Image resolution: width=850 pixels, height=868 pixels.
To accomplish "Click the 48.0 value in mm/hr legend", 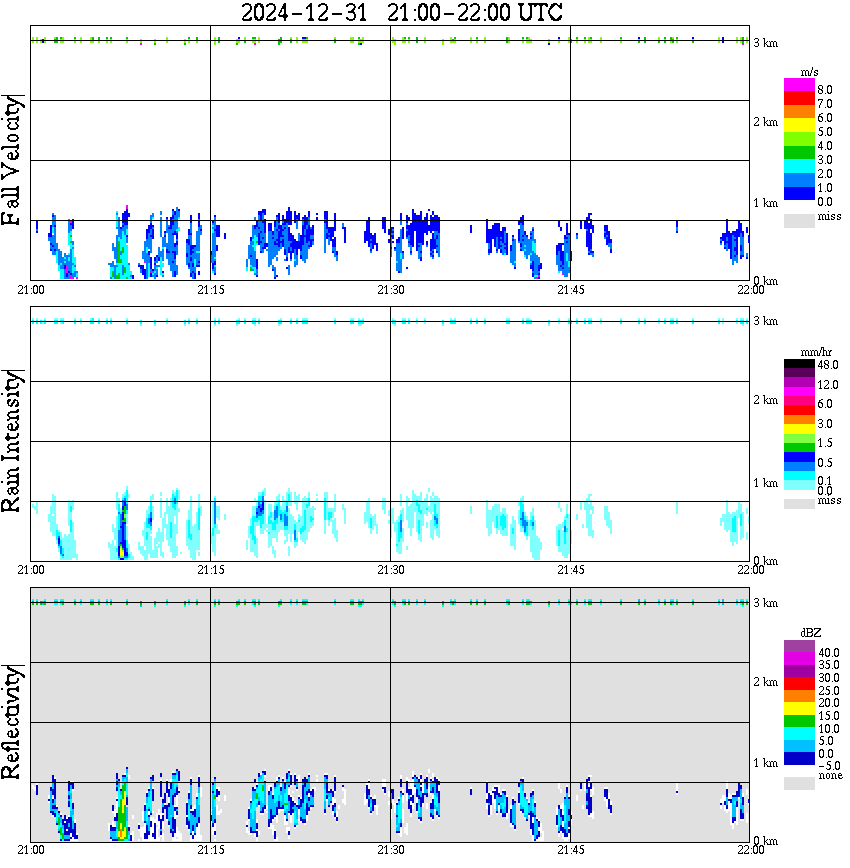I will (x=828, y=365).
